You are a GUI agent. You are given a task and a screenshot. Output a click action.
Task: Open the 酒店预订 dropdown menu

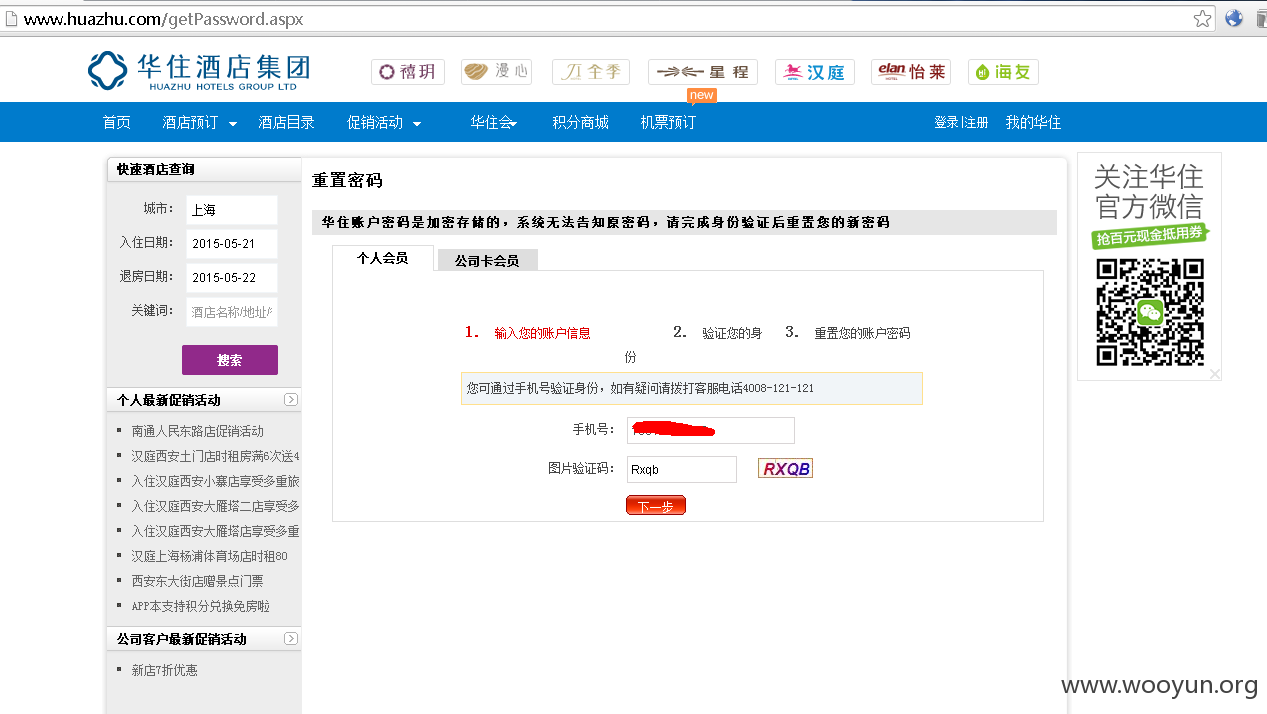tap(200, 122)
